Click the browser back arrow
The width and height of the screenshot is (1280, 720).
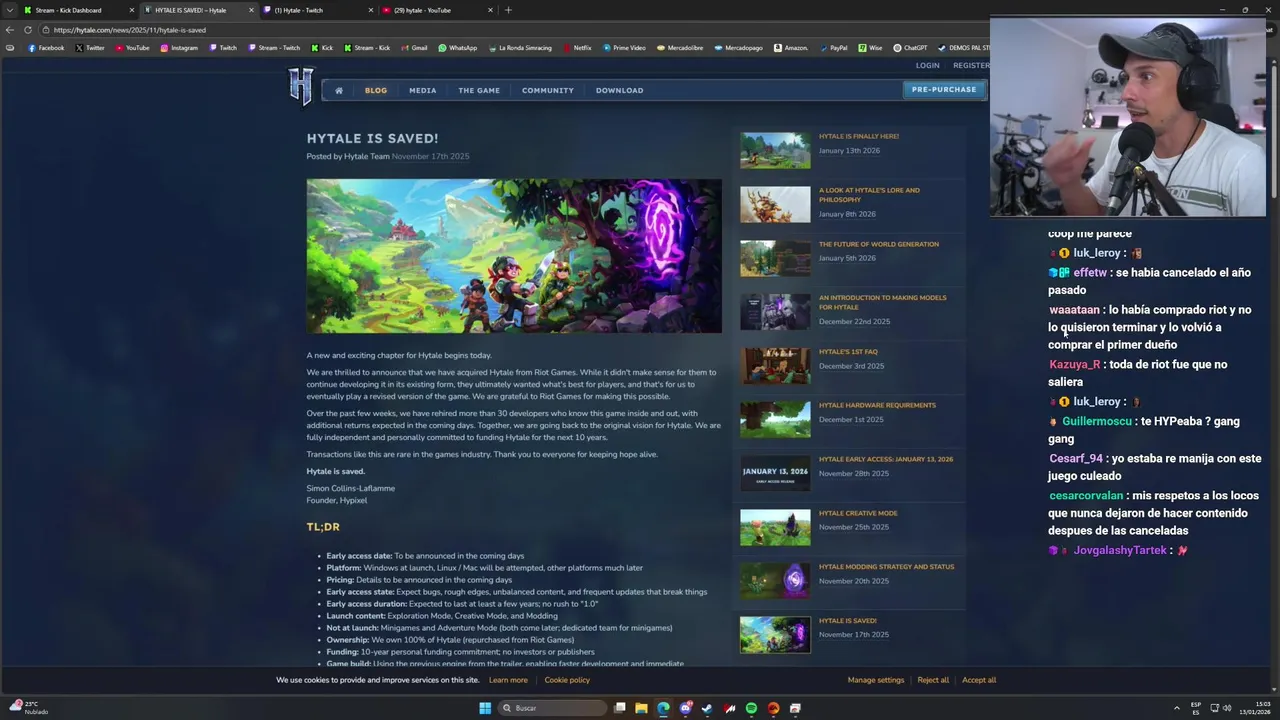click(x=10, y=30)
